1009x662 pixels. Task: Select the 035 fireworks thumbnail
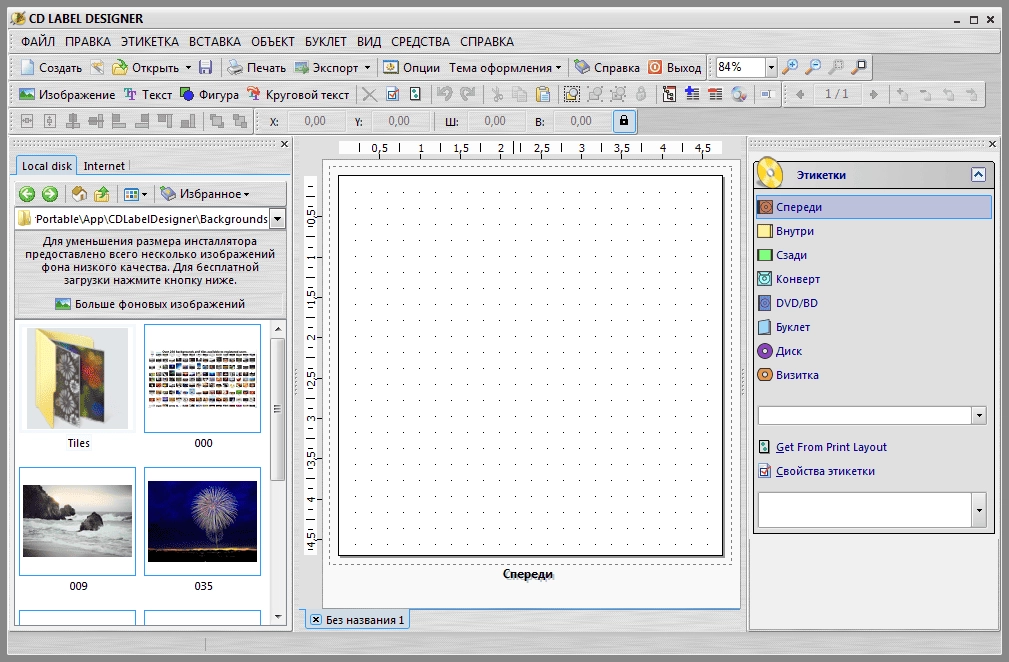[203, 521]
